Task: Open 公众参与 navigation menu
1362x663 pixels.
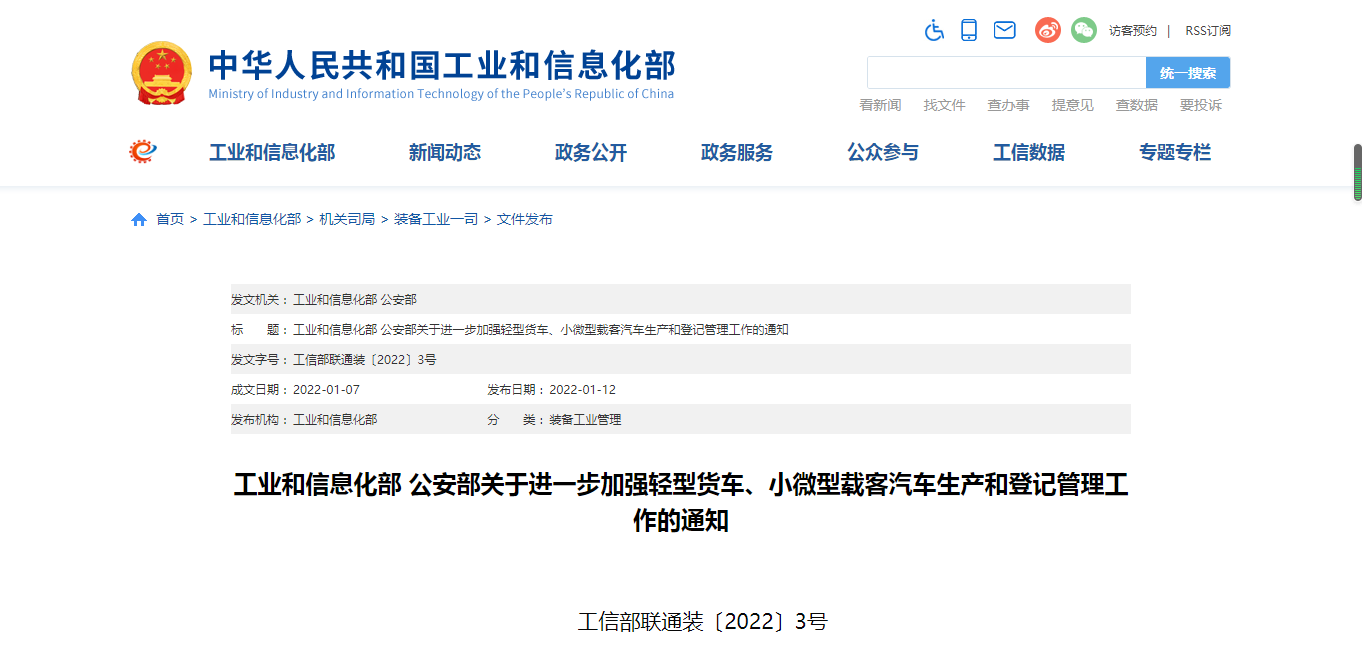Action: (x=883, y=153)
